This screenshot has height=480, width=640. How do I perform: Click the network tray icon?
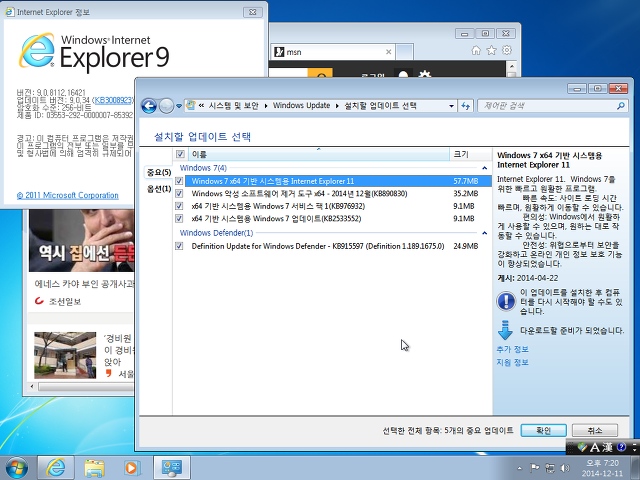coord(550,468)
